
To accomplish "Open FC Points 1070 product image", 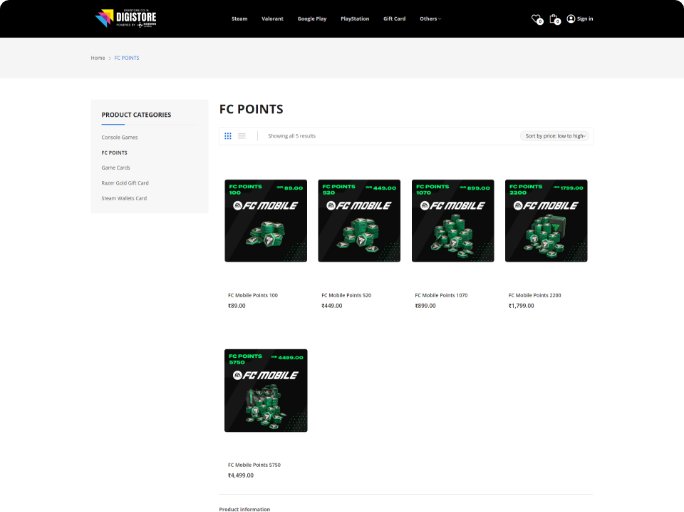I will [453, 221].
